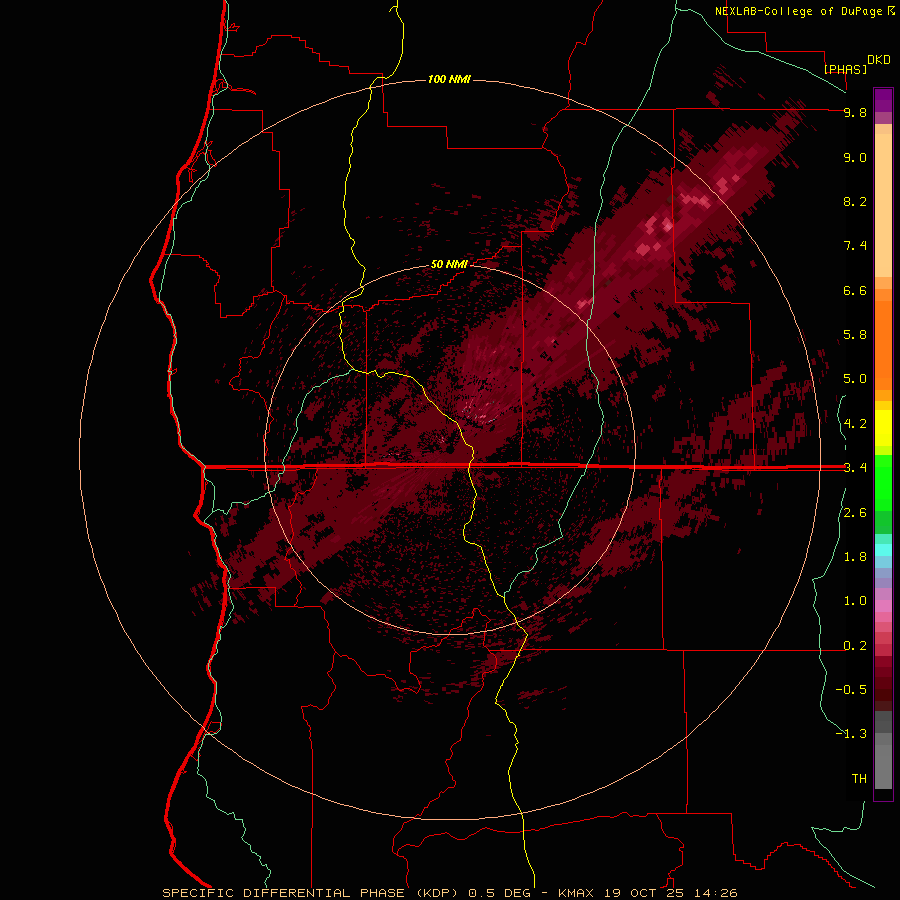Pick the pink band near 1.0 on the scale

point(883,606)
